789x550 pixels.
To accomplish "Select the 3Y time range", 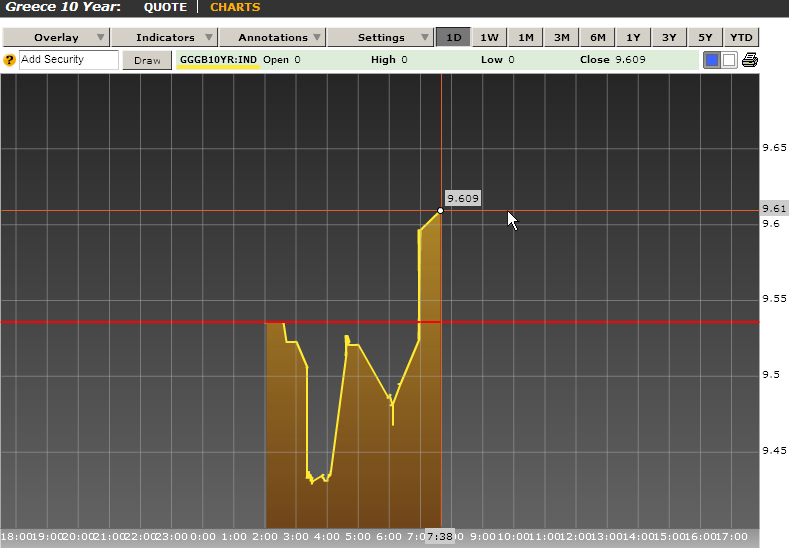I will pyautogui.click(x=669, y=37).
